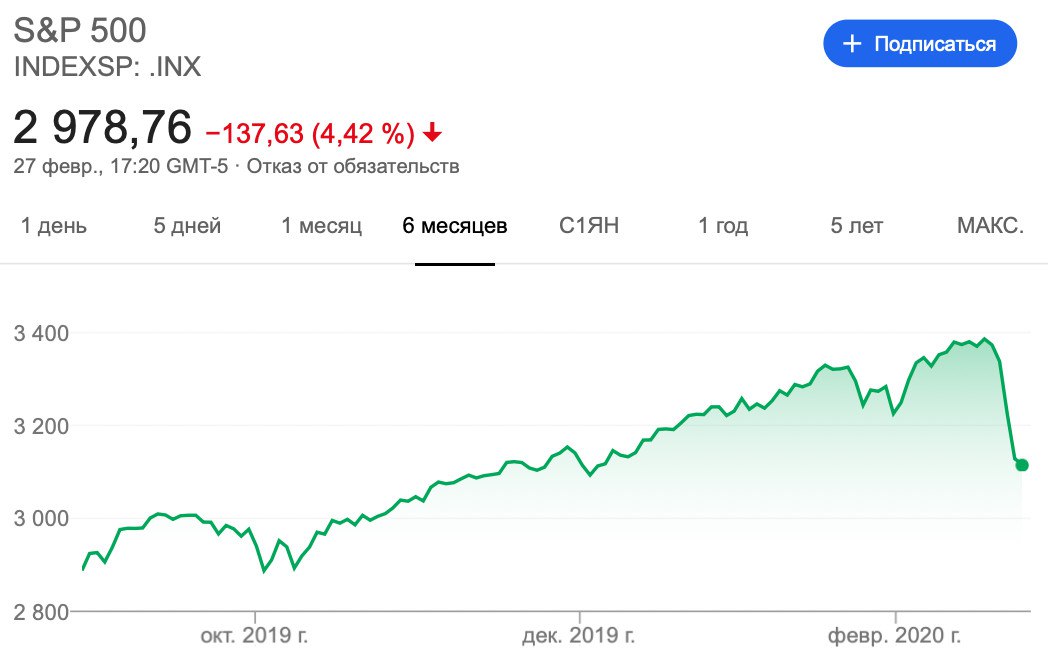Click the −137,63 (4,42 %) change value
This screenshot has width=1048, height=658.
[x=310, y=131]
